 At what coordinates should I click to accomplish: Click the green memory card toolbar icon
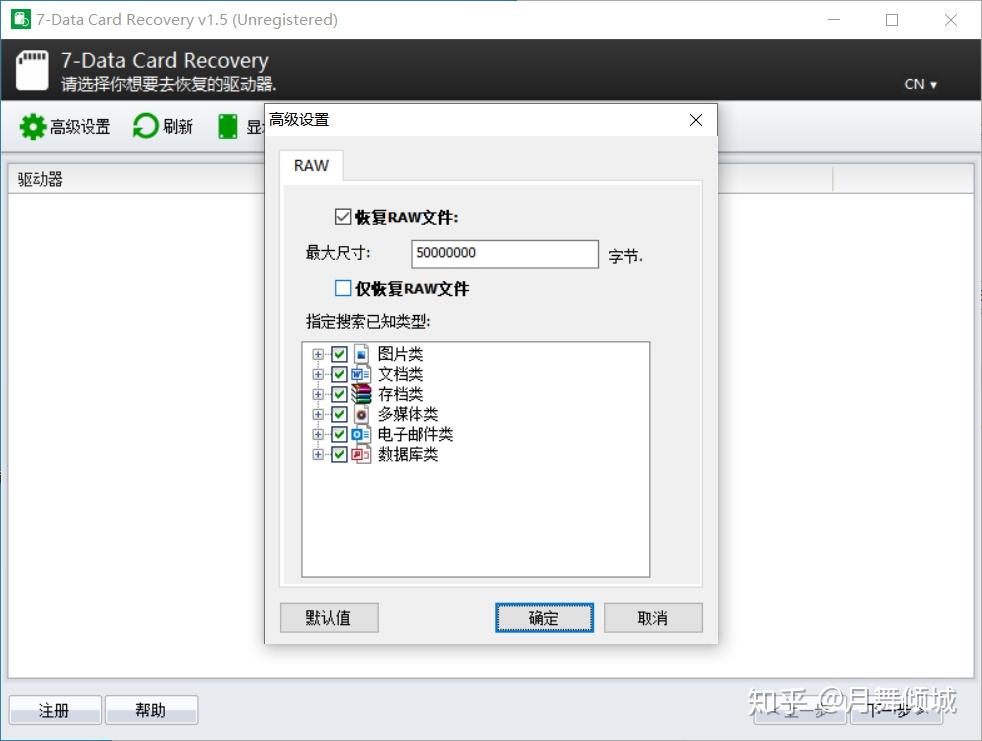point(227,127)
